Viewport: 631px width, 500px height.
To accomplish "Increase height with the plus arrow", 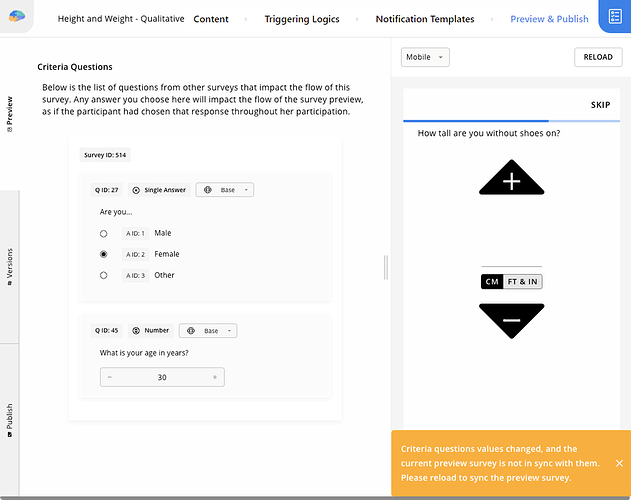I will click(x=511, y=178).
